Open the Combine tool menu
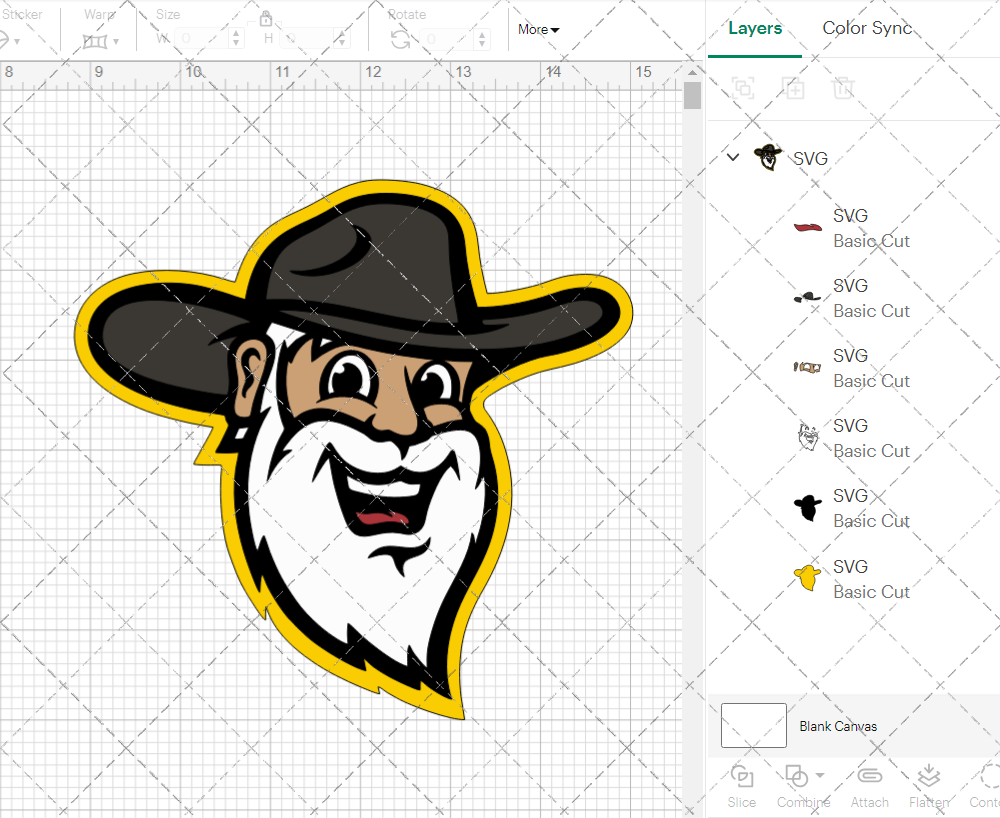This screenshot has height=818, width=1000. pos(803,777)
